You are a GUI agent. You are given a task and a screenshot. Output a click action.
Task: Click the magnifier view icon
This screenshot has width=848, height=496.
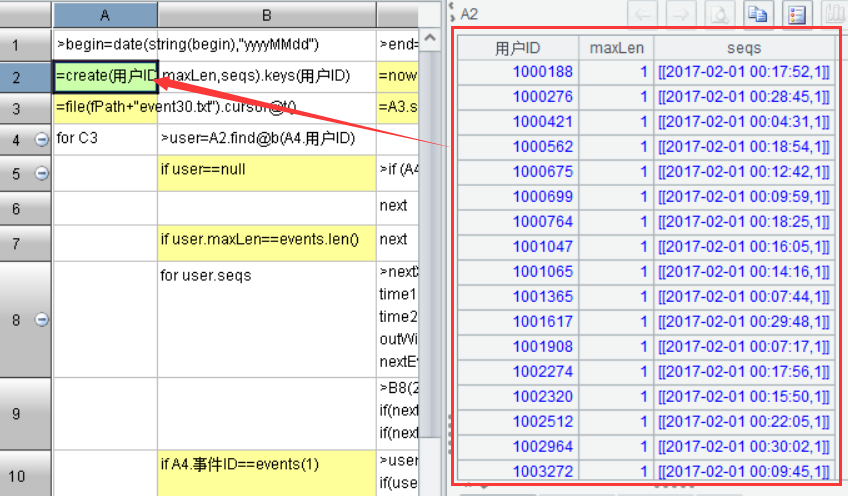pyautogui.click(x=721, y=14)
